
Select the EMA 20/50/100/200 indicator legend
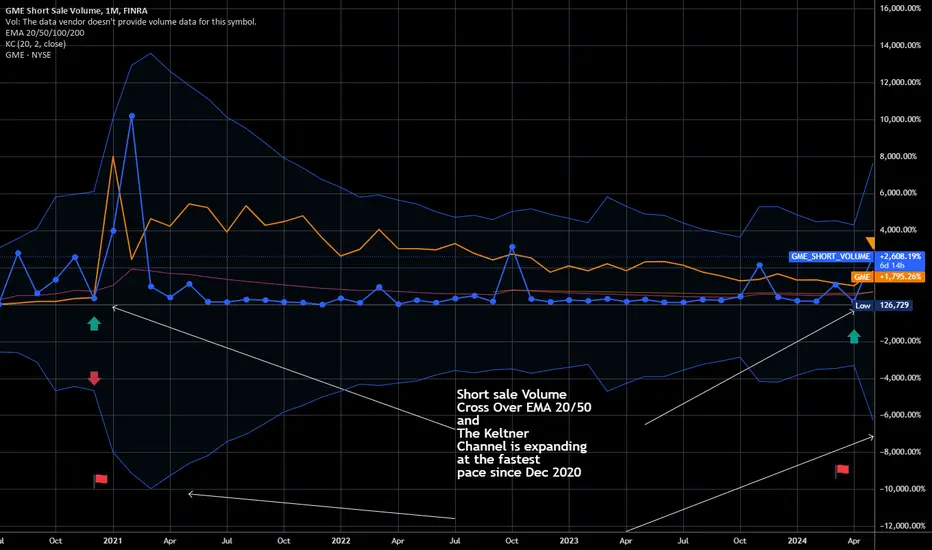pyautogui.click(x=45, y=33)
